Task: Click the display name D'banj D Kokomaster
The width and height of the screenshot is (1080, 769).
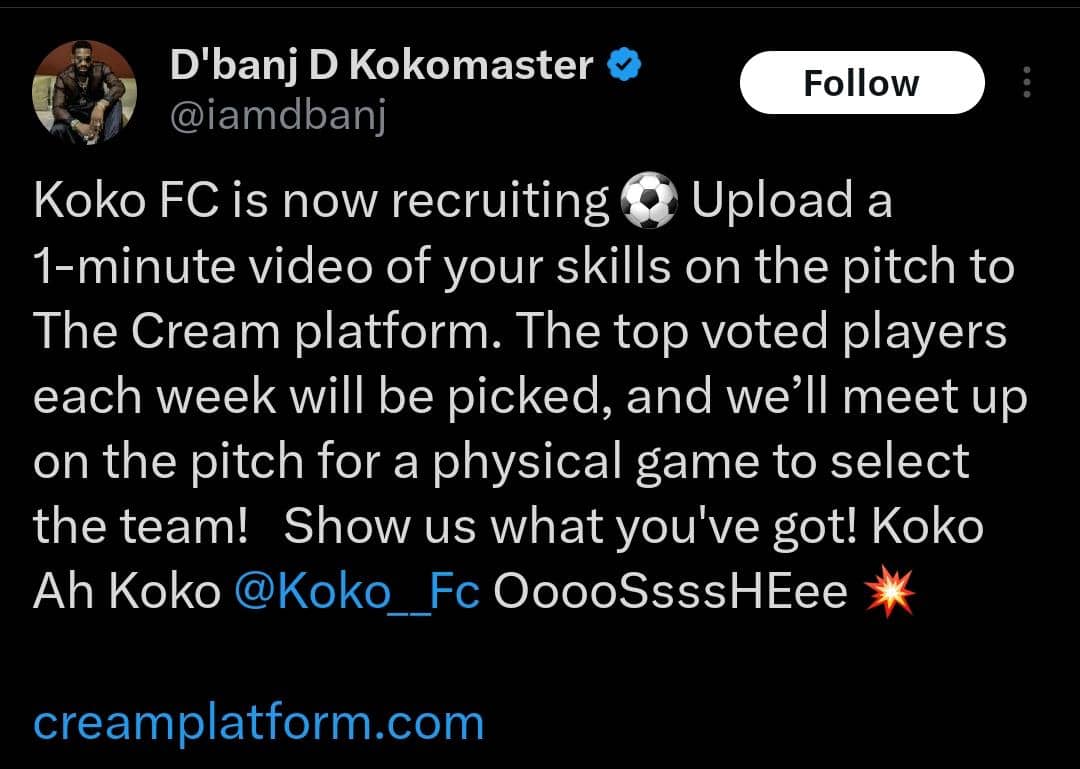Action: [x=381, y=66]
